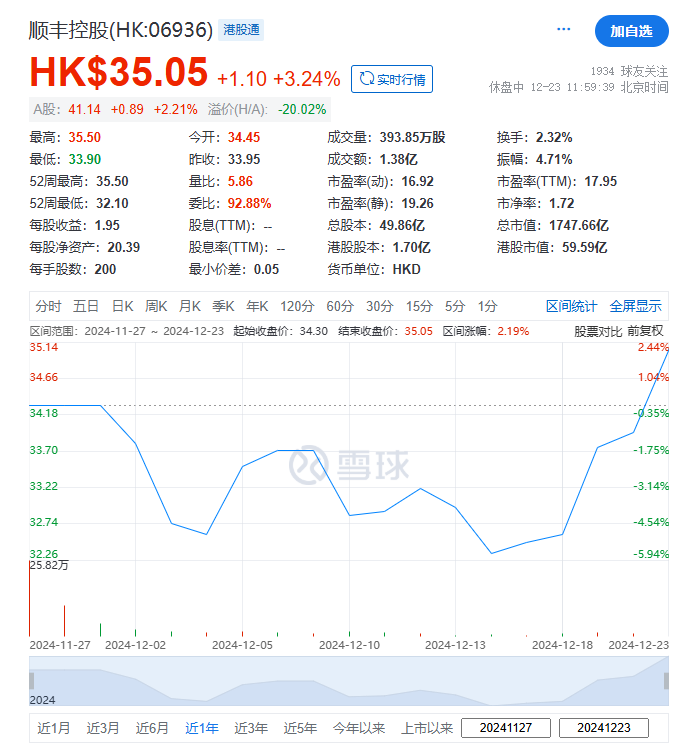
Task: Click the 1934 球友关注 follower count
Action: (629, 72)
